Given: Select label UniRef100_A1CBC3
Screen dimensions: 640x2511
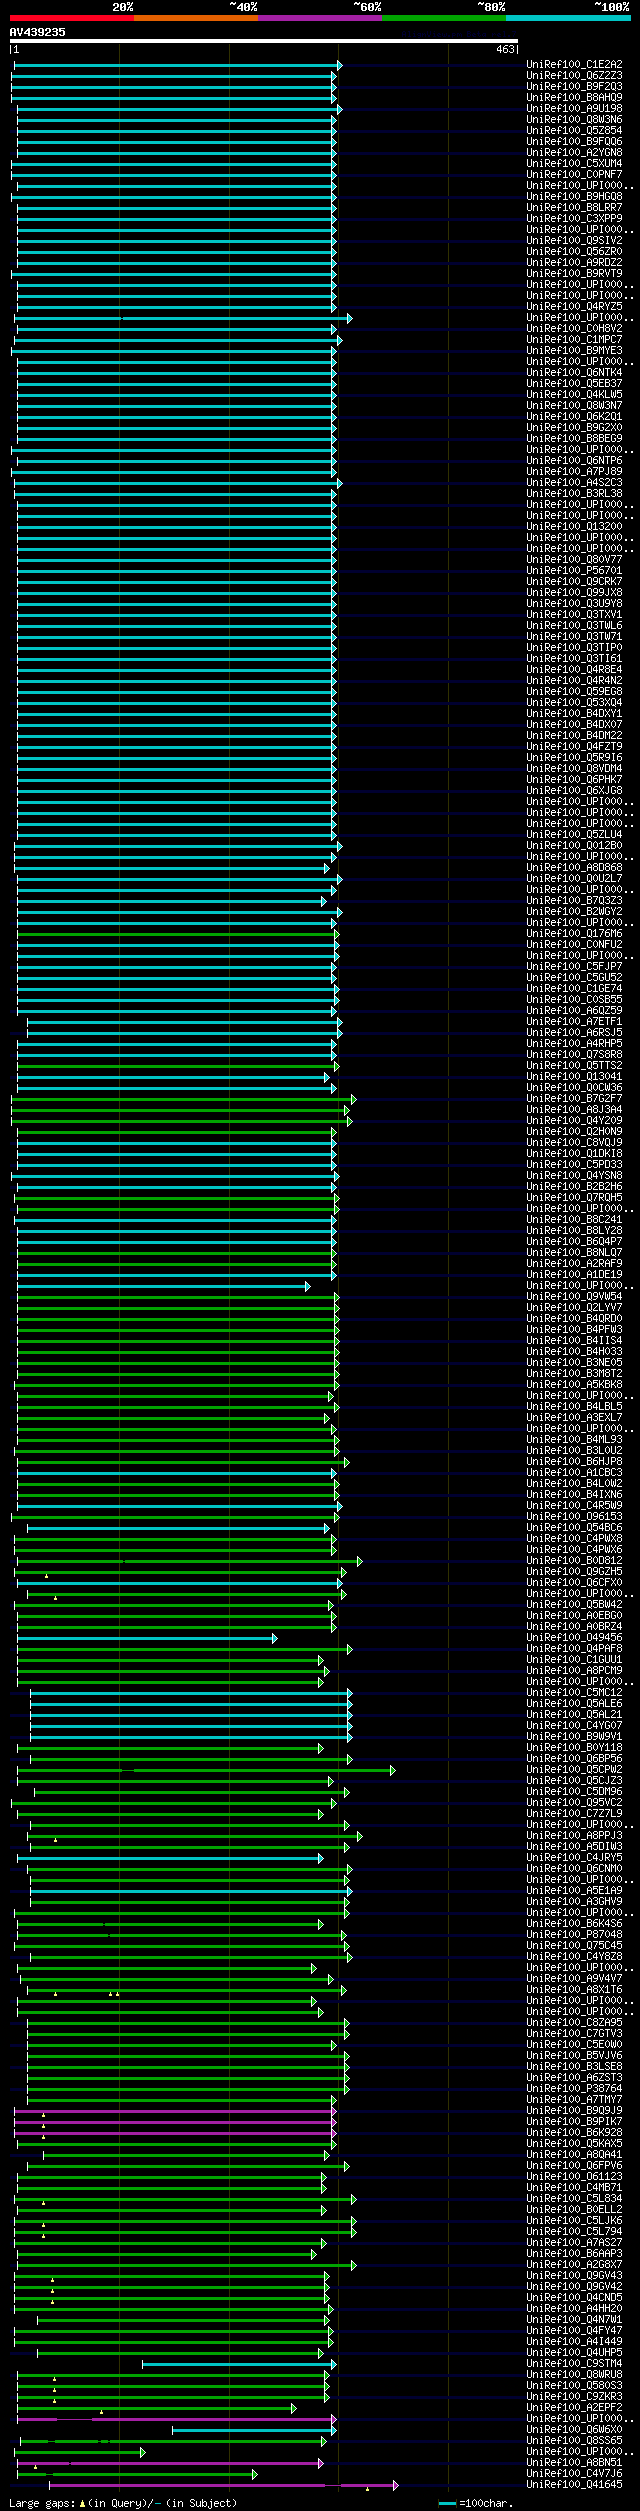Looking at the screenshot, I should pyautogui.click(x=574, y=1474).
